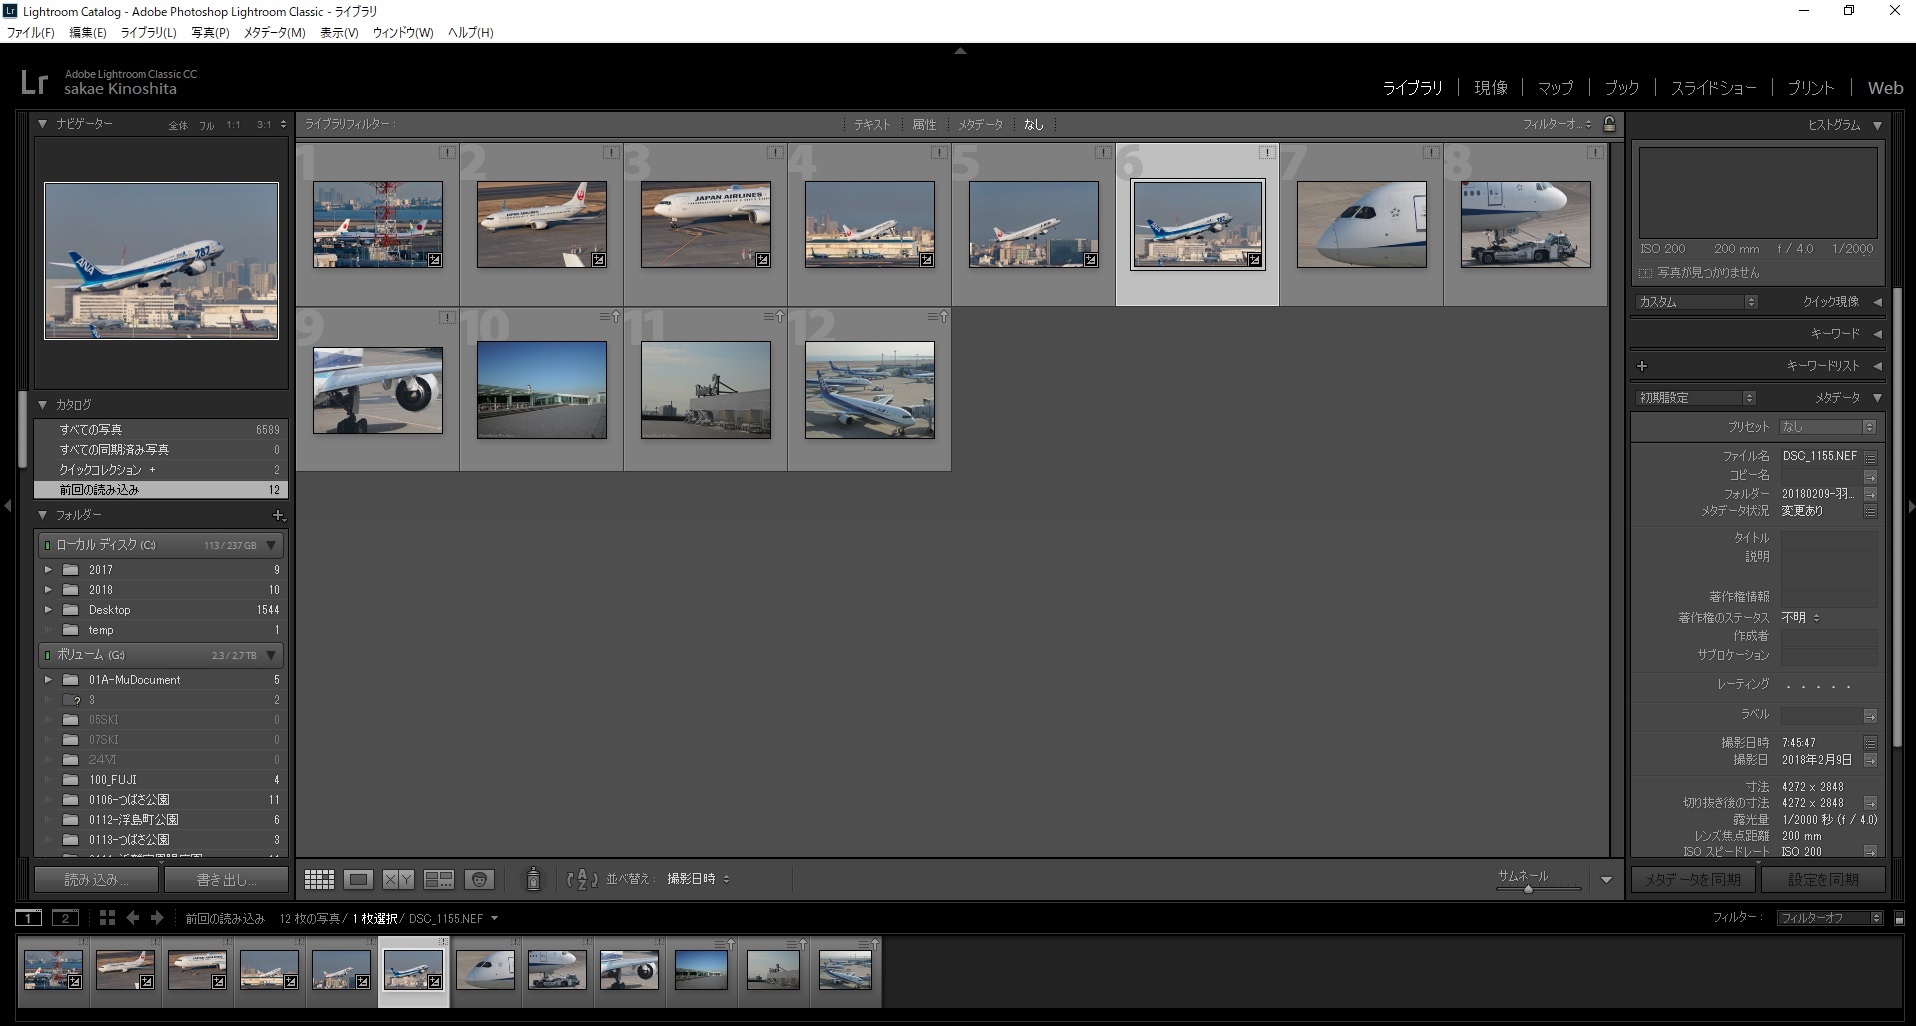
Task: Click the 書き出し export button
Action: (x=226, y=880)
